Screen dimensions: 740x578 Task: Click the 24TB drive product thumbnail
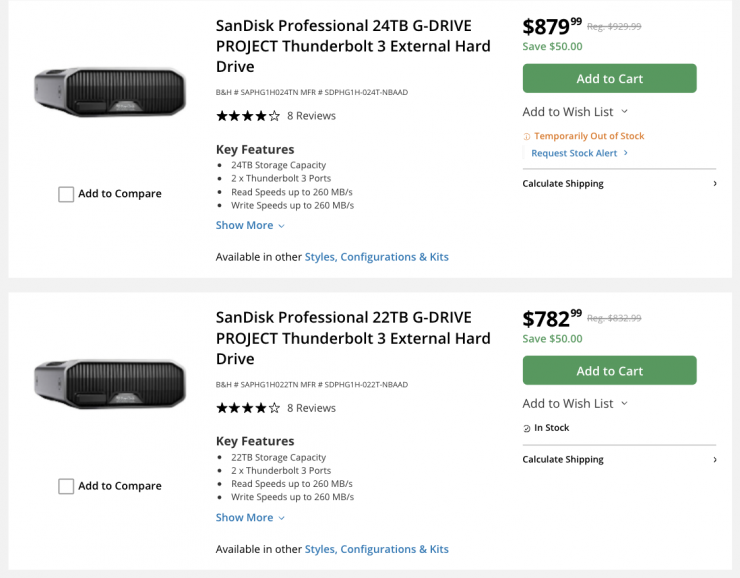pyautogui.click(x=110, y=92)
